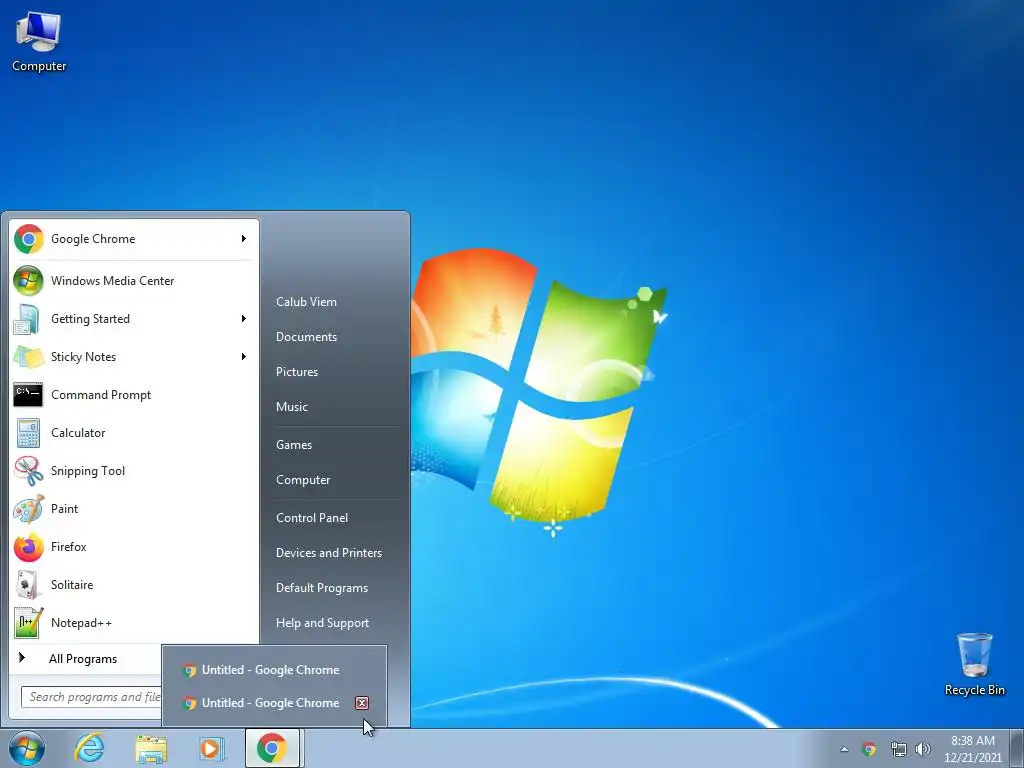Open Google Chrome from Start menu list
The height and width of the screenshot is (768, 1024).
point(133,239)
